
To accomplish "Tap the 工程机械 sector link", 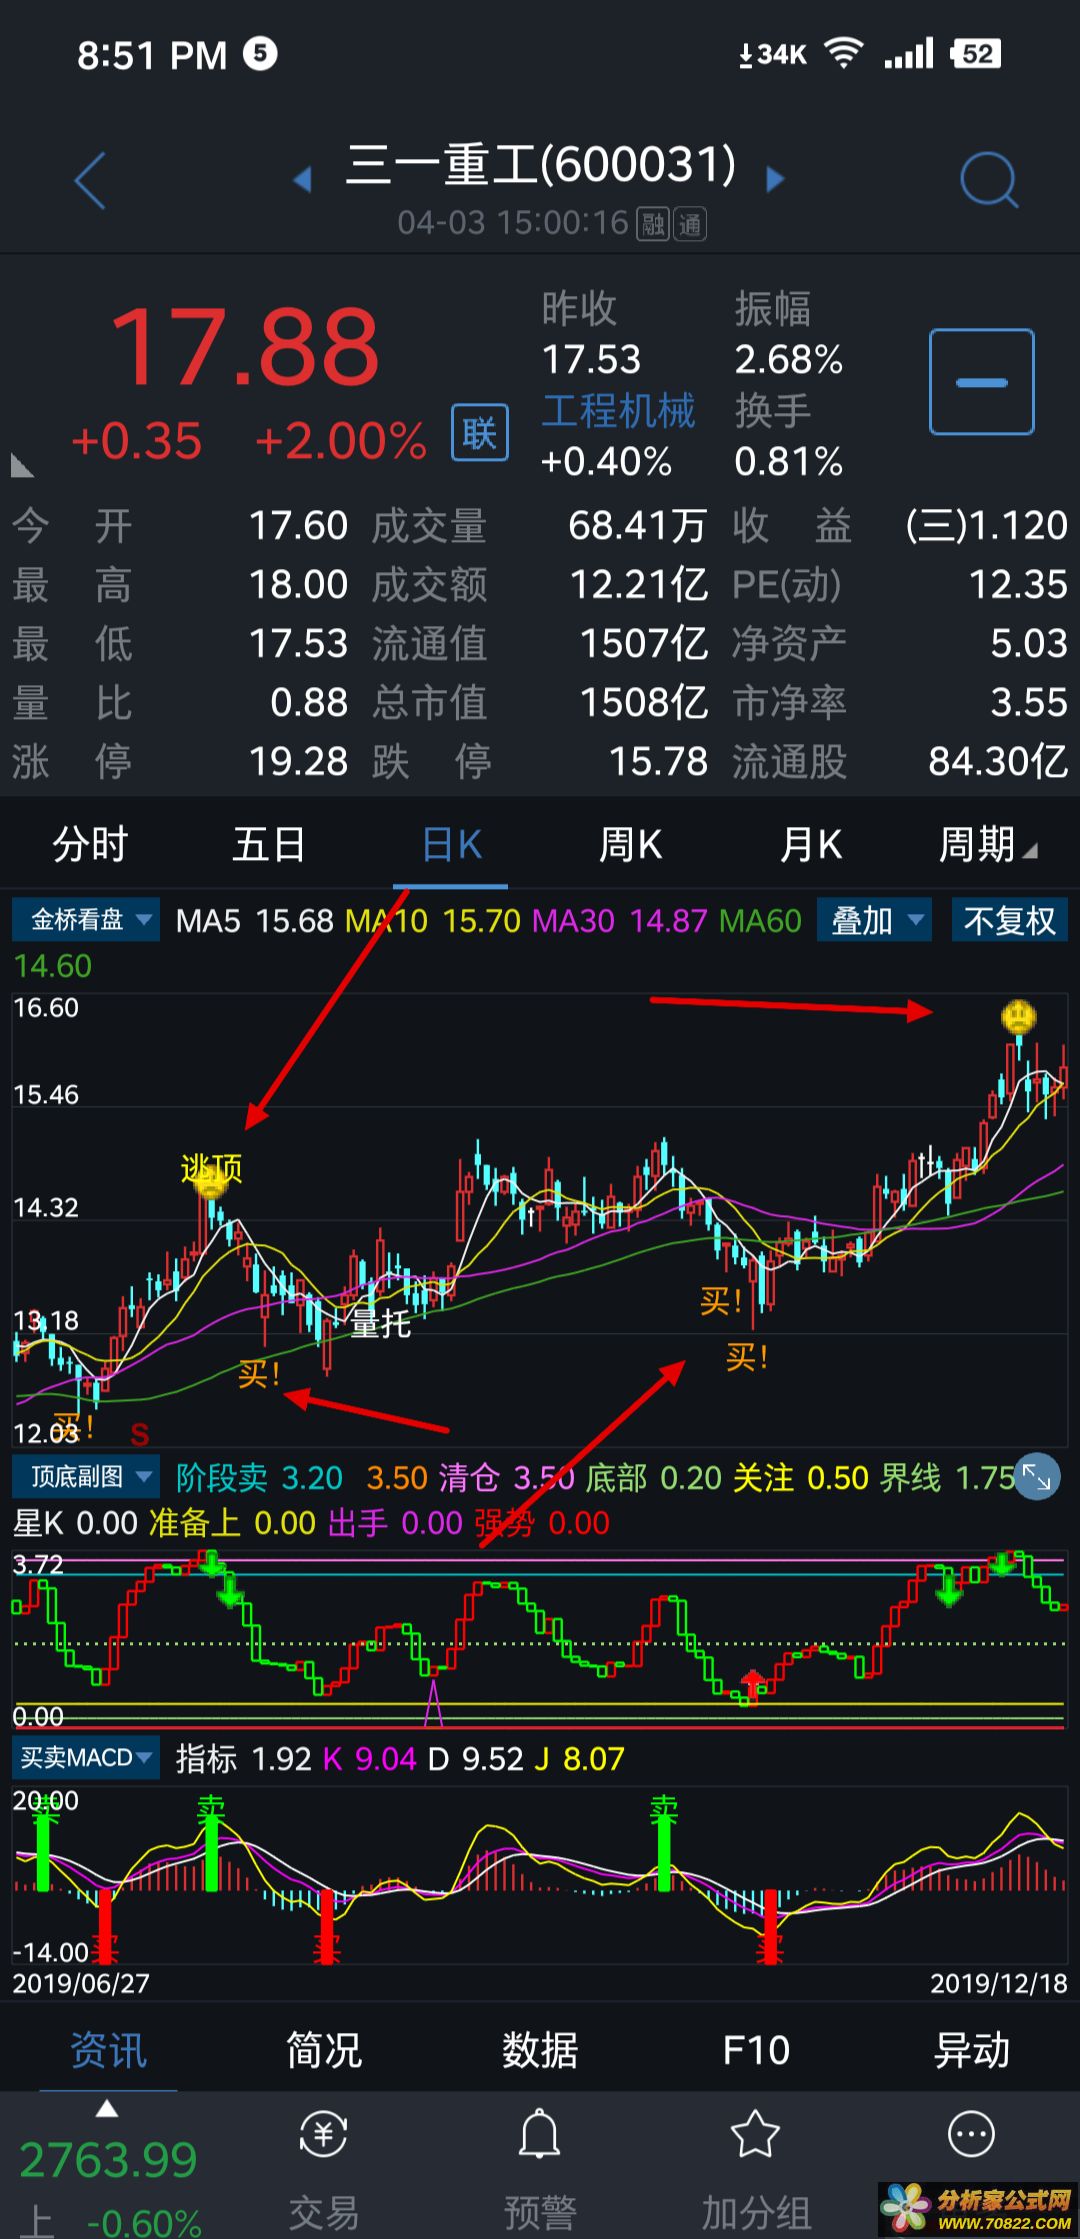I will coord(618,411).
